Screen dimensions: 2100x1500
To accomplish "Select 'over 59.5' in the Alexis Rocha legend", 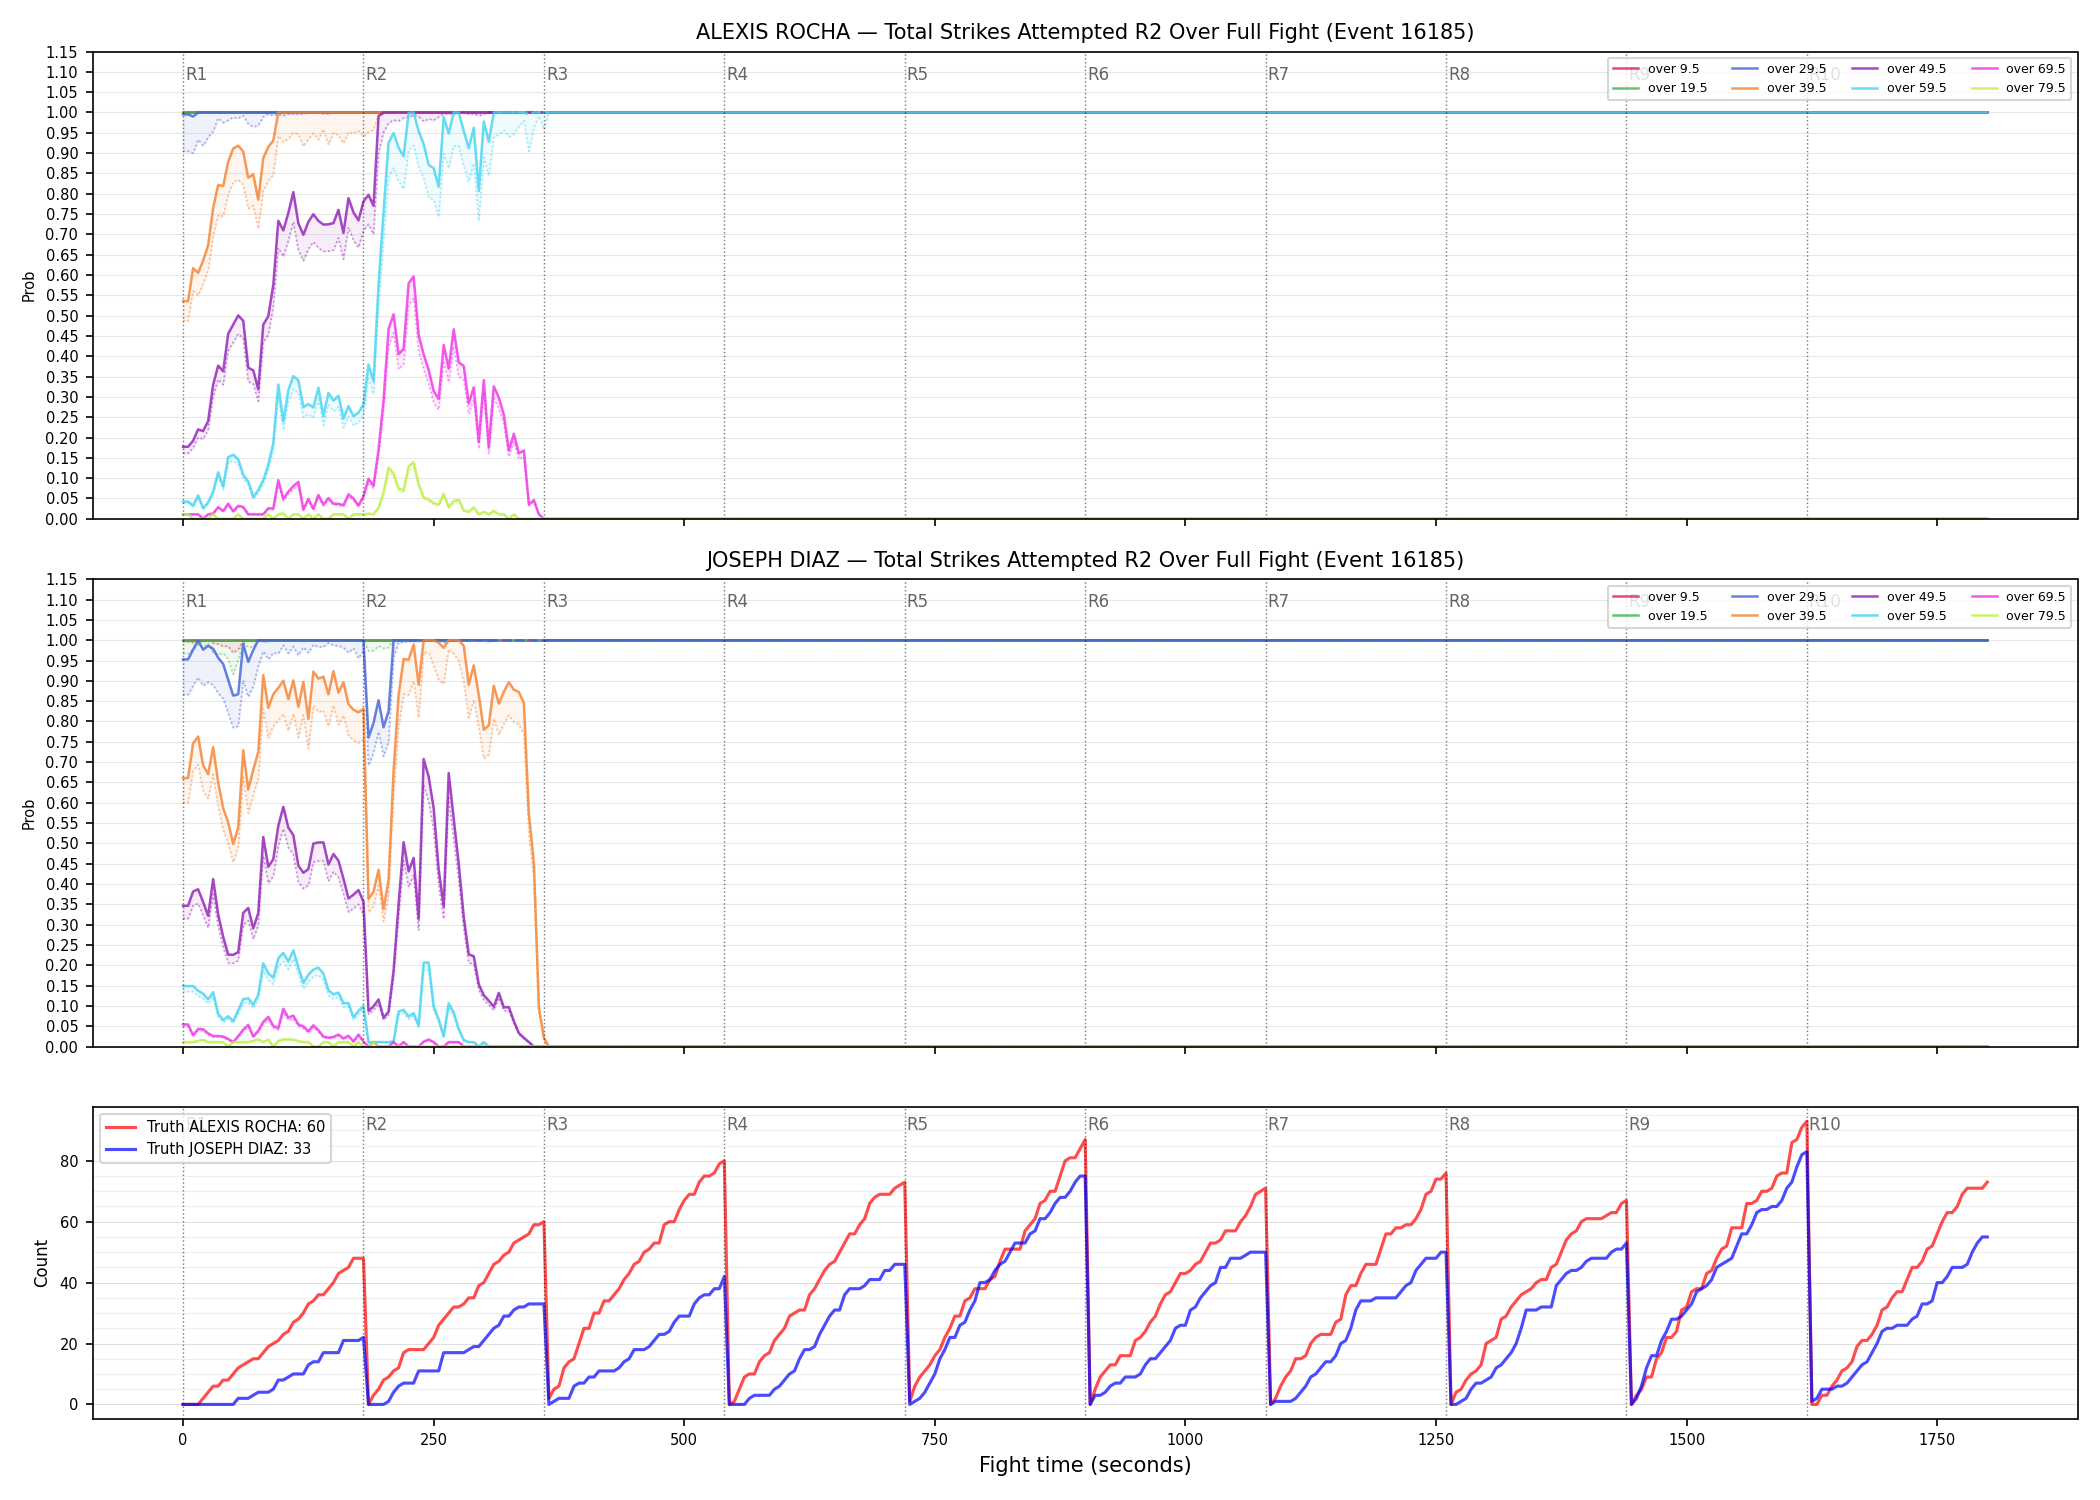I will pyautogui.click(x=1898, y=88).
